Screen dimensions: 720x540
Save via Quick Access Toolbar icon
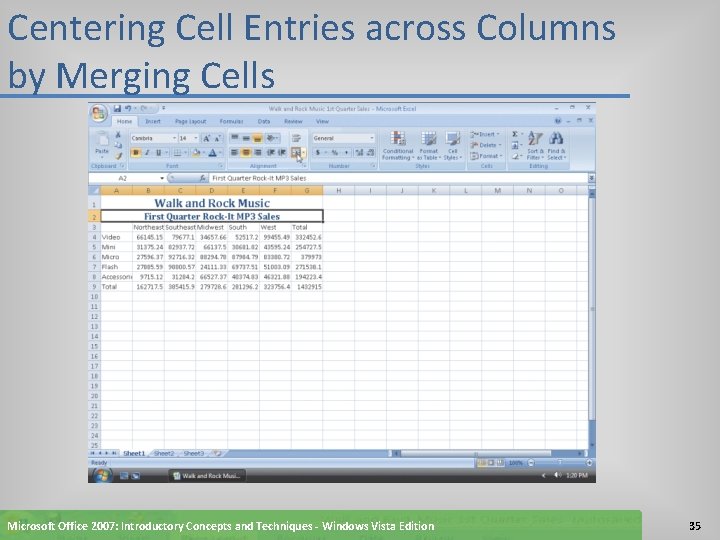click(117, 108)
